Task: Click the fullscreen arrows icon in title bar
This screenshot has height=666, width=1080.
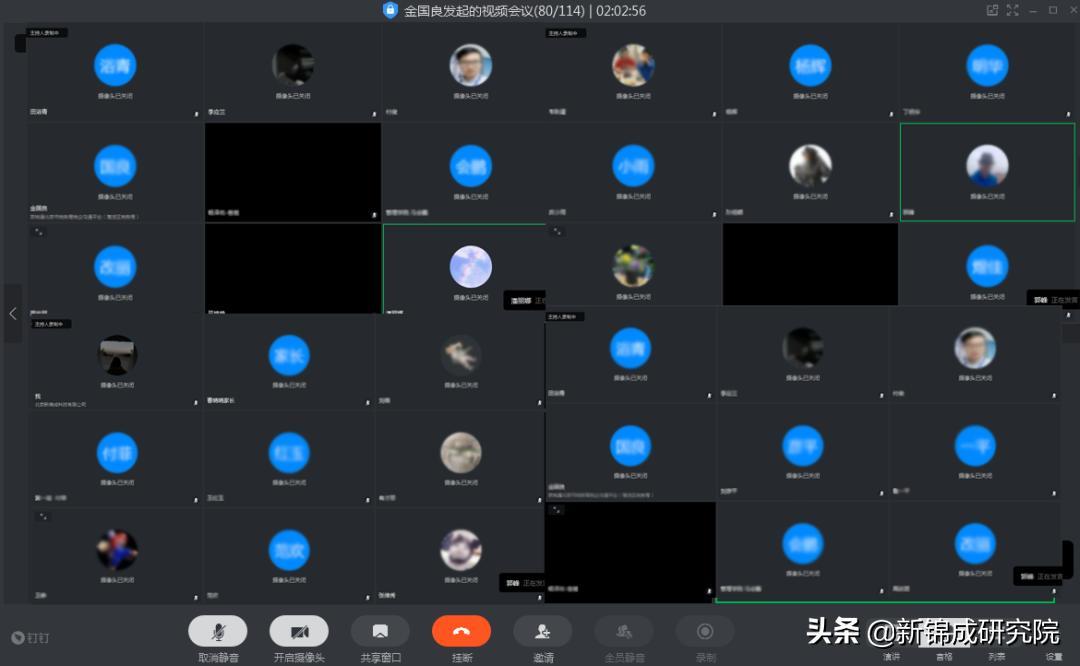Action: (1012, 10)
